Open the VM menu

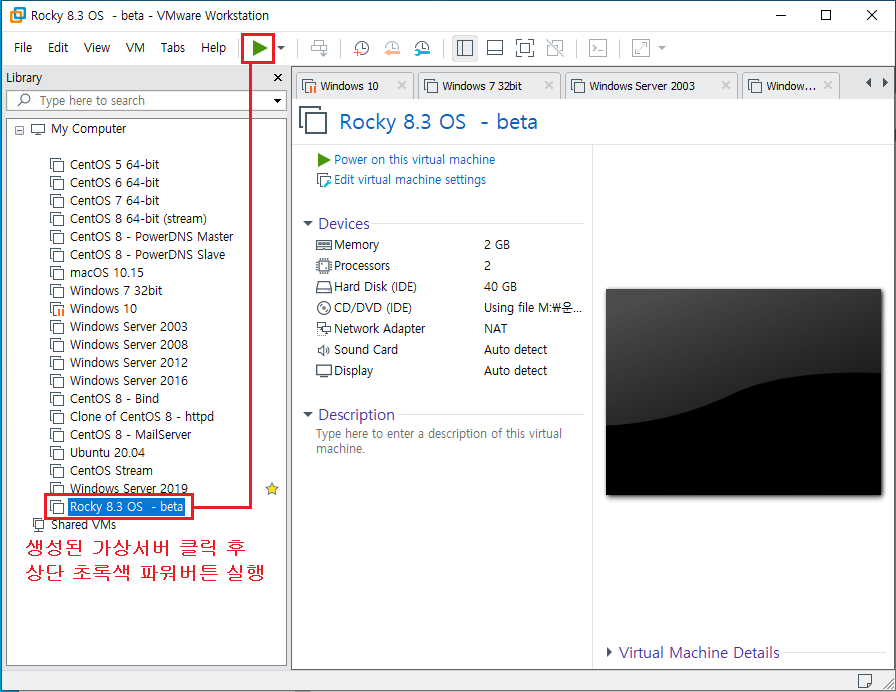tap(135, 47)
